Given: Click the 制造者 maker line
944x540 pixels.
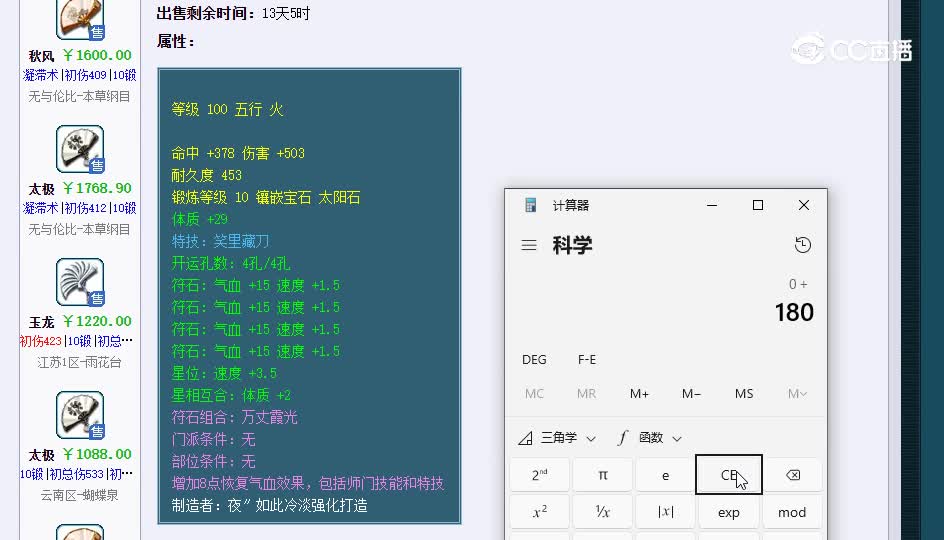Looking at the screenshot, I should point(270,505).
